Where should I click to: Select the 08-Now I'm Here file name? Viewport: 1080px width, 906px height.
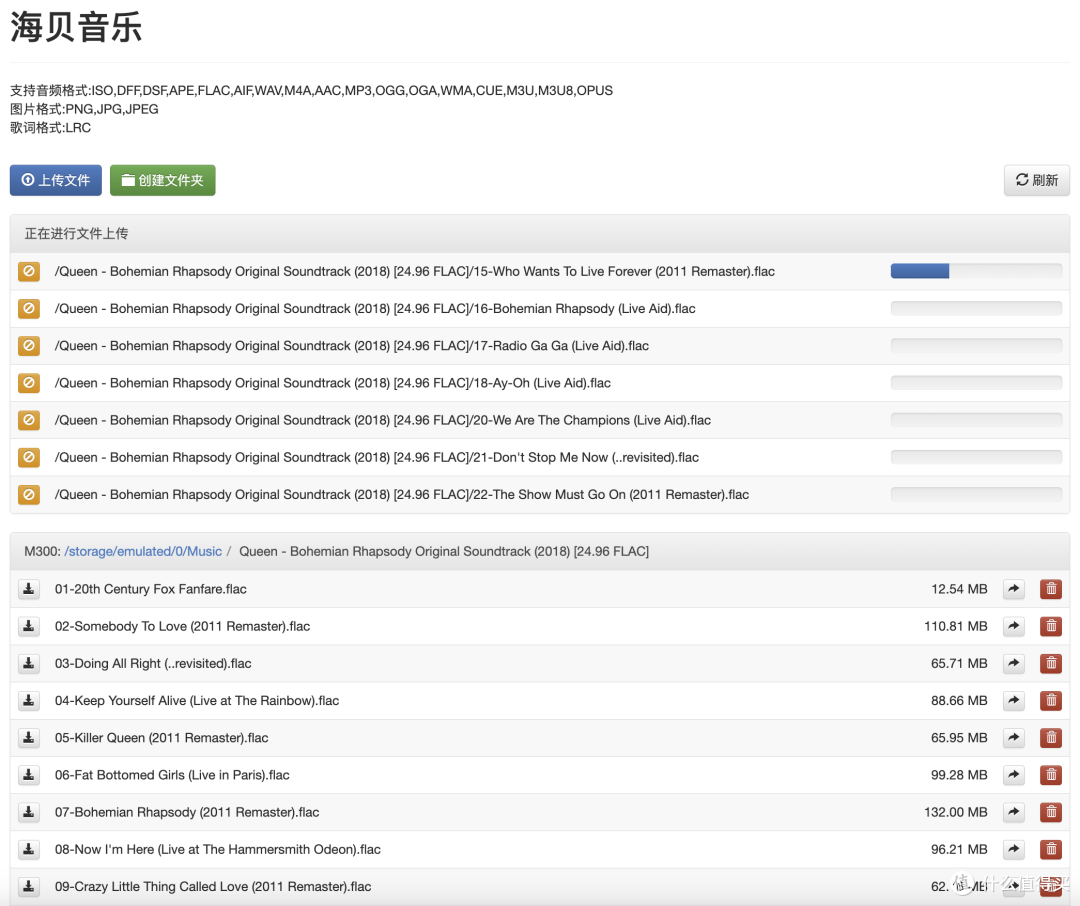[218, 850]
